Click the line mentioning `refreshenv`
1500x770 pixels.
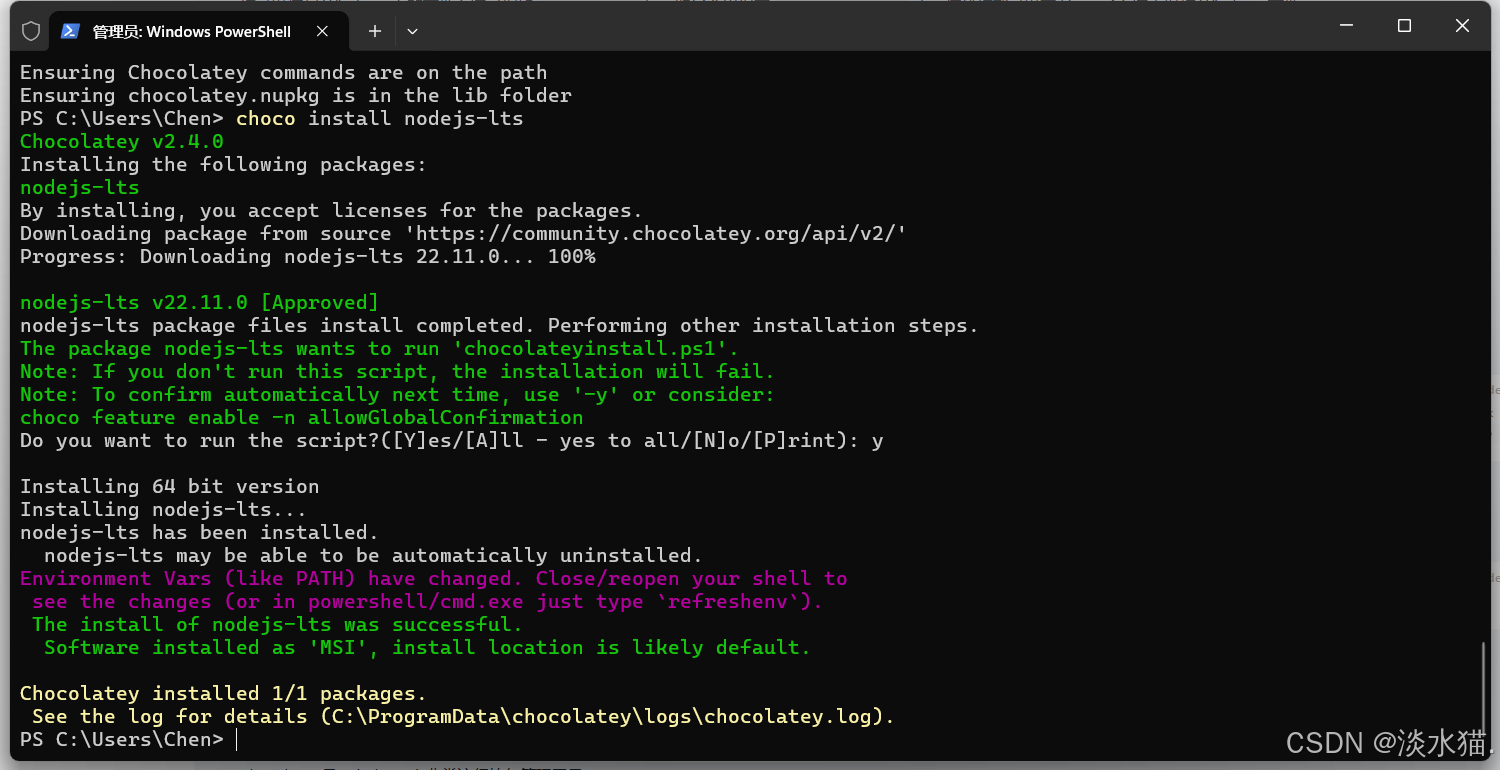427,602
